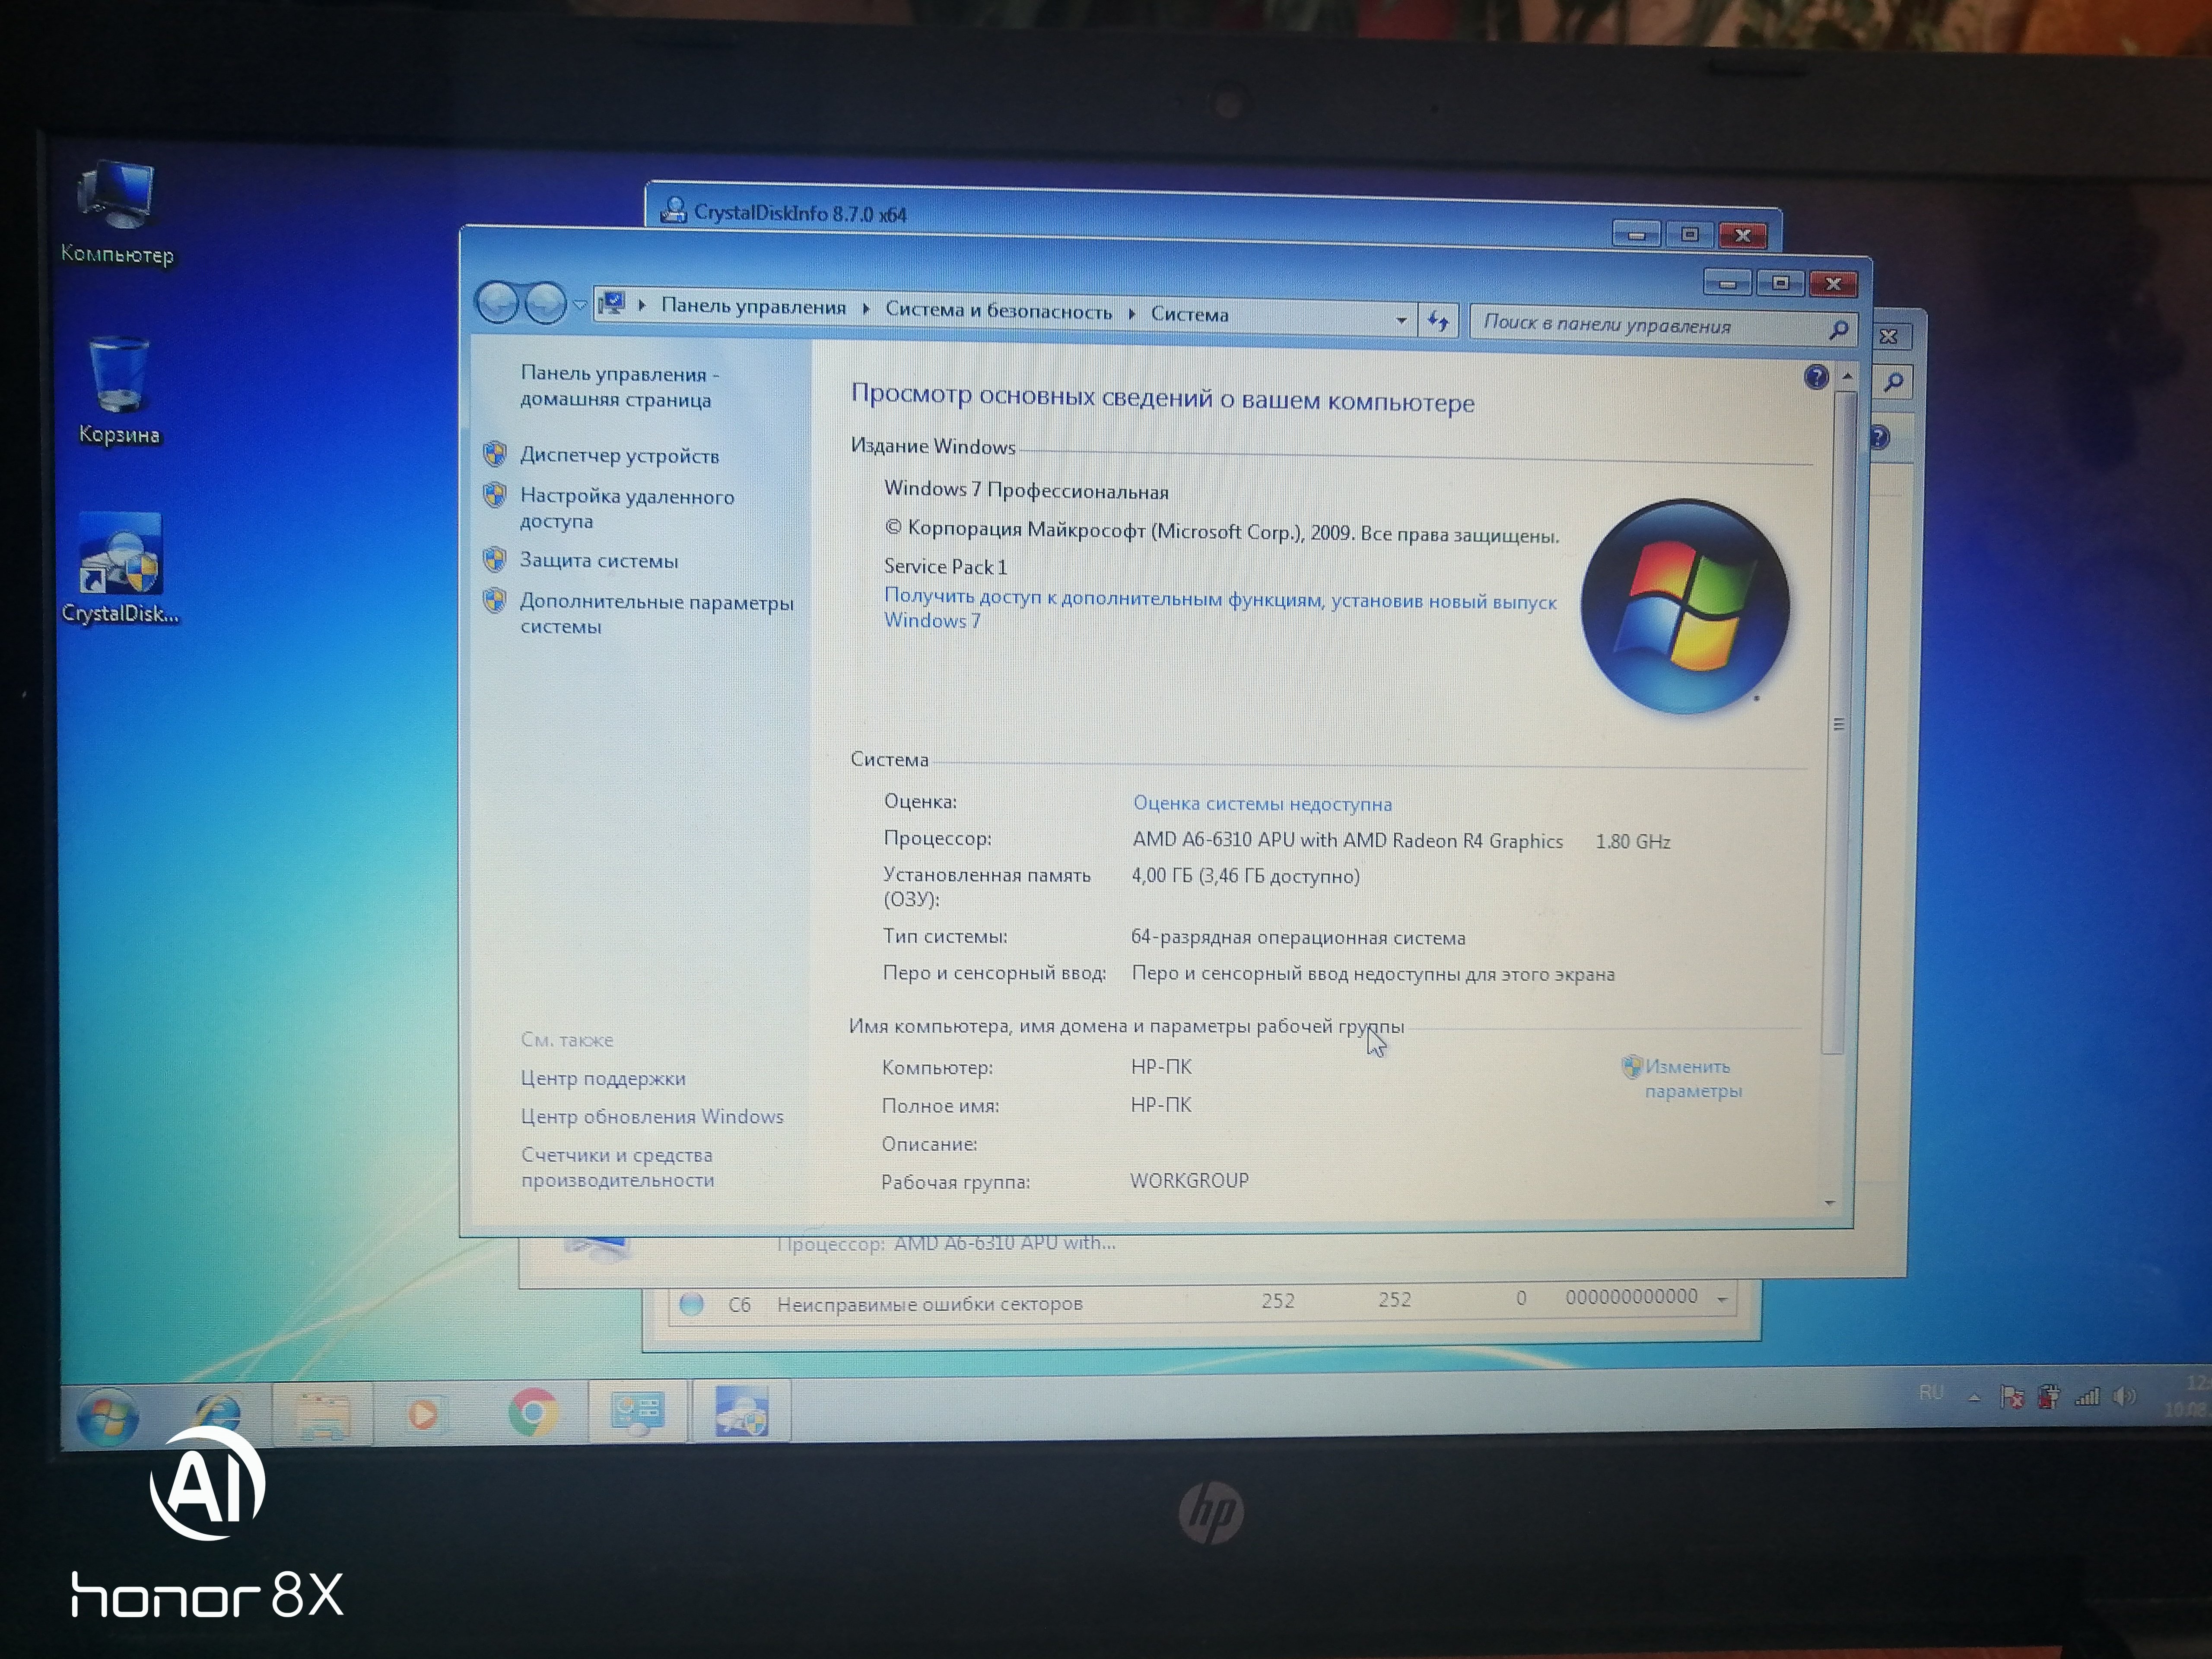Select Windows 7 Профессиональная edition text

point(1026,490)
